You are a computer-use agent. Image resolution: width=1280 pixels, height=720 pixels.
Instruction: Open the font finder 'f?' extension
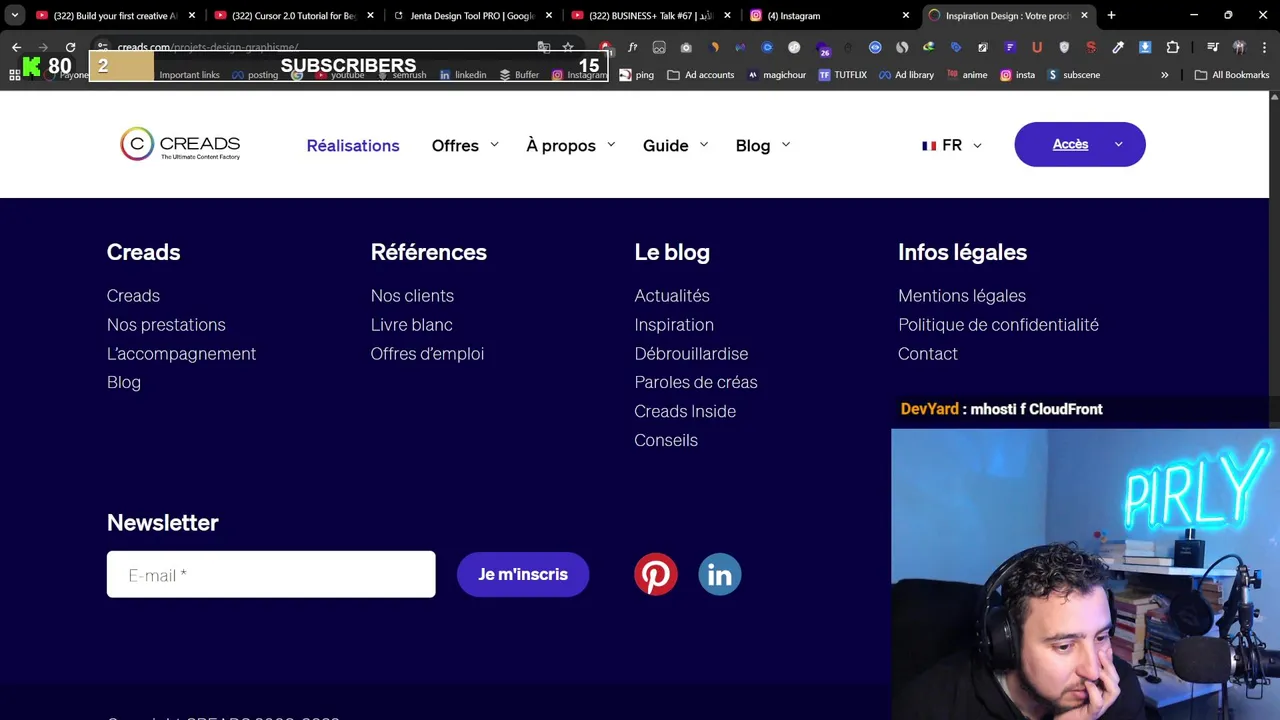pyautogui.click(x=632, y=47)
